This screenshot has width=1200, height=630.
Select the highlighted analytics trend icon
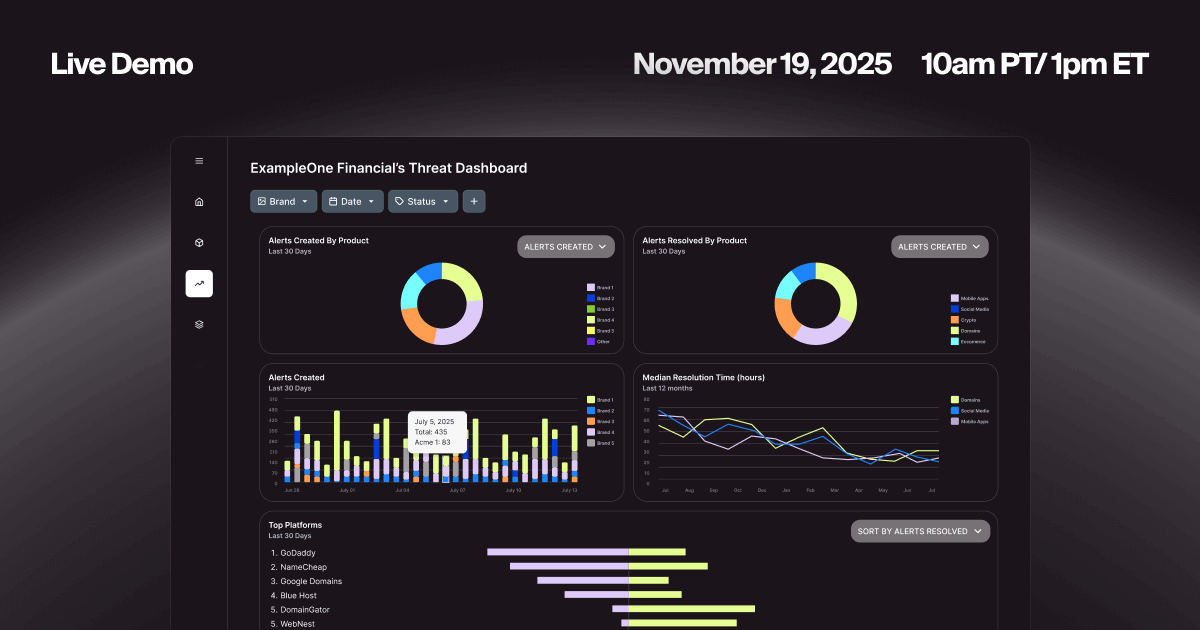(x=199, y=283)
